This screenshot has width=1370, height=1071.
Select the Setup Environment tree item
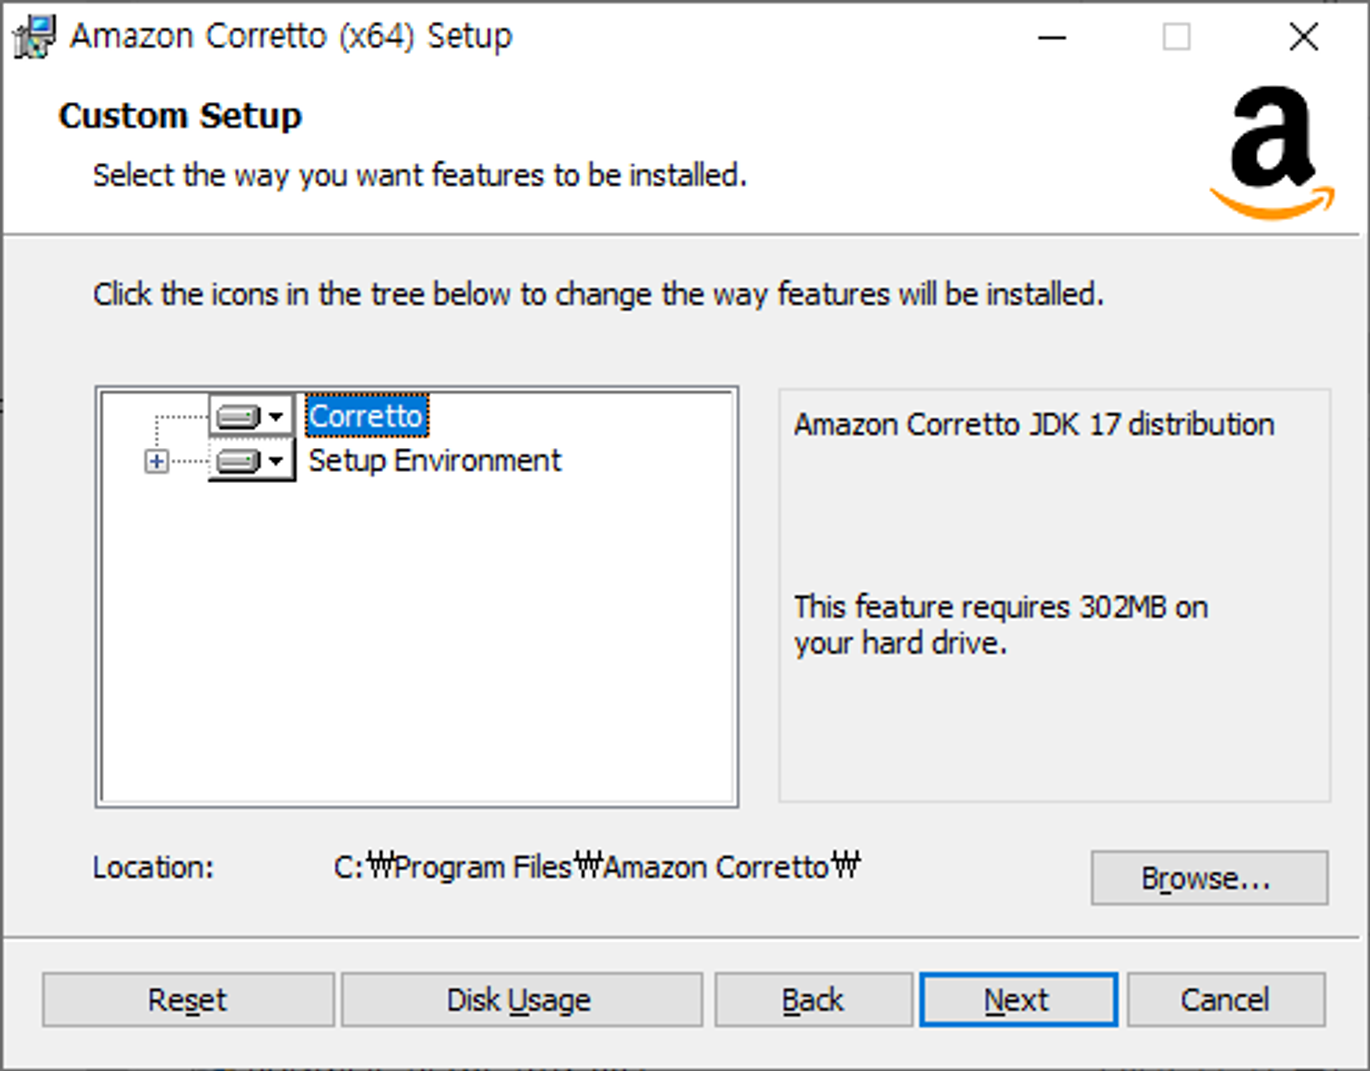(x=435, y=460)
